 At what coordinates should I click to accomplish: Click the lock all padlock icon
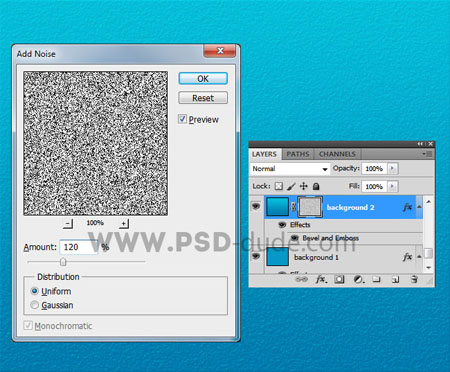tap(316, 186)
